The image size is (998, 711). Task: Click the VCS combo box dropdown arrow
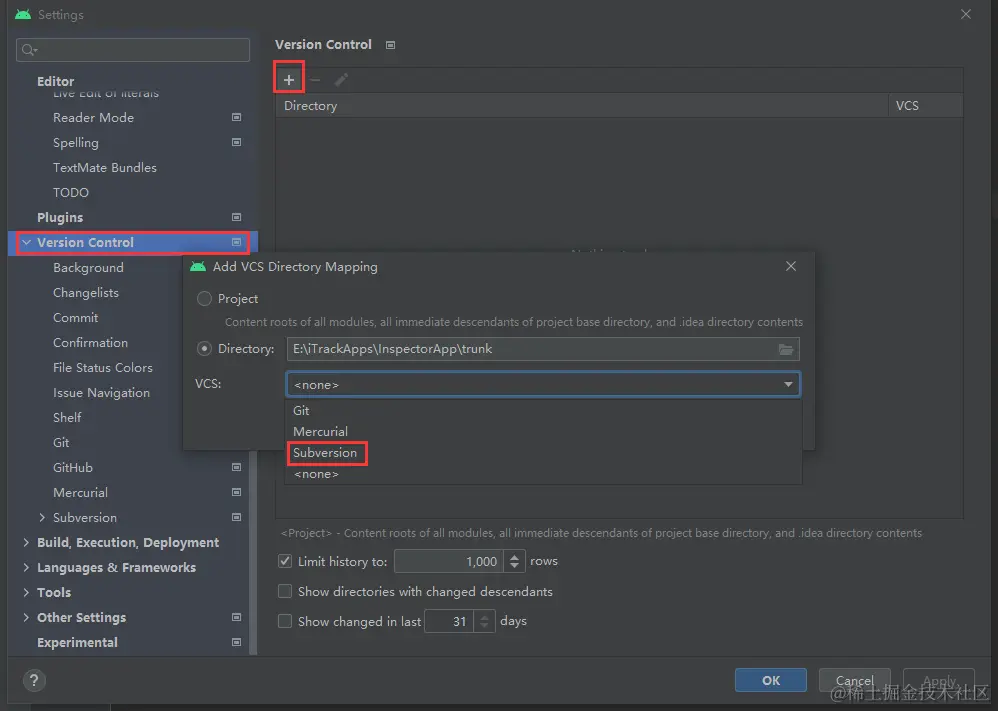pyautogui.click(x=788, y=384)
